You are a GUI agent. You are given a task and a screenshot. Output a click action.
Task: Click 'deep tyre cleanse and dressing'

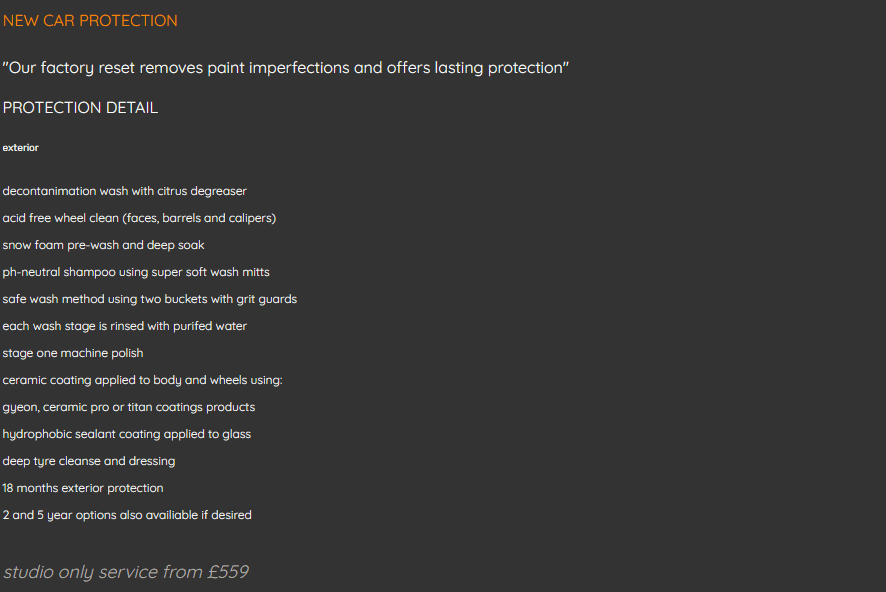point(88,461)
